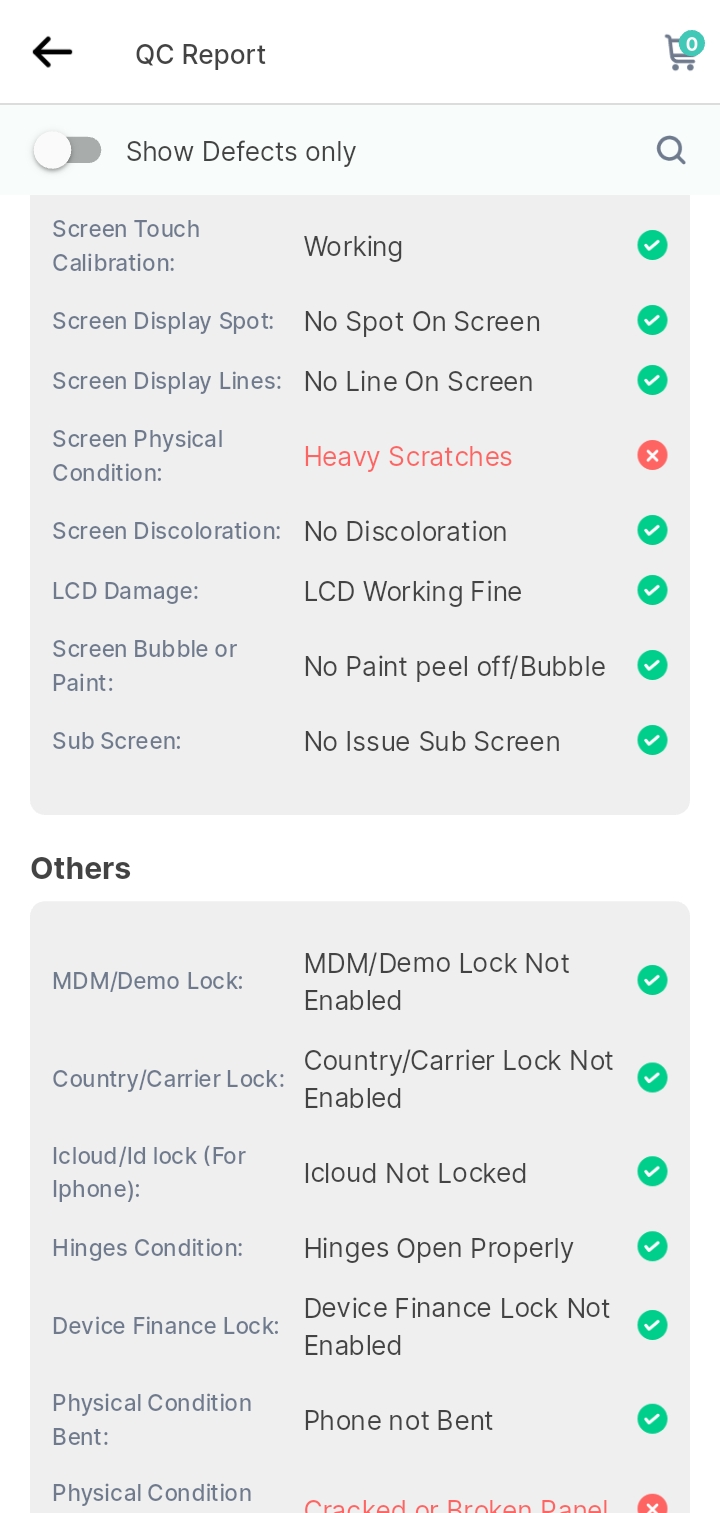Tap the Others section heading
The image size is (720, 1513).
(81, 868)
